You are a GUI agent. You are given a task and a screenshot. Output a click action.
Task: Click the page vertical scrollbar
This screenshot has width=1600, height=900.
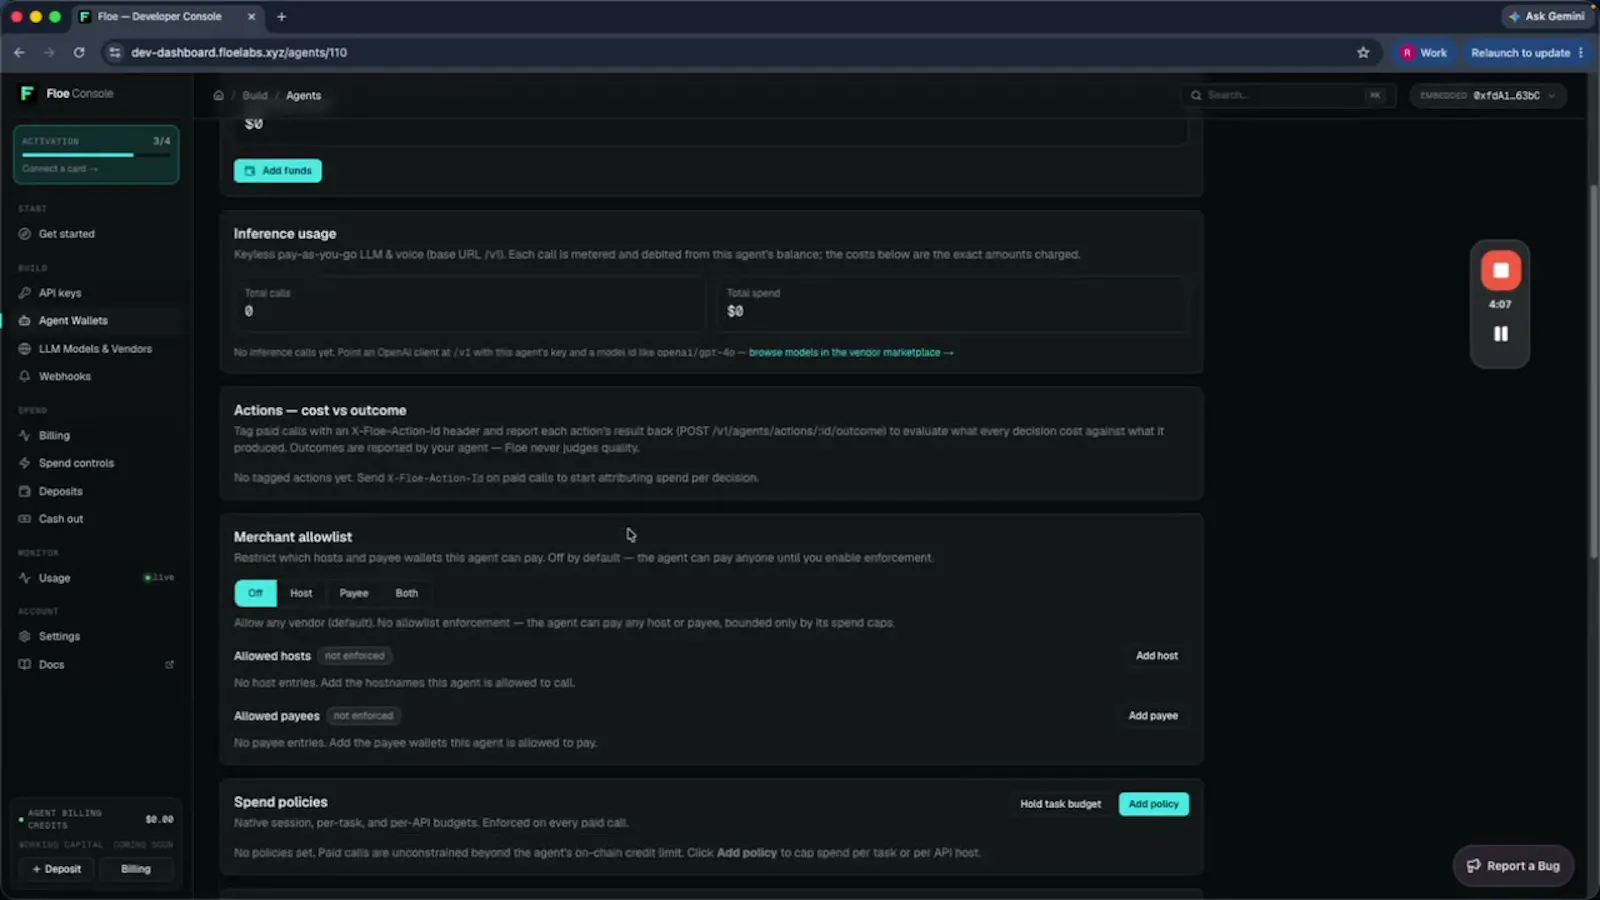[x=1594, y=370]
